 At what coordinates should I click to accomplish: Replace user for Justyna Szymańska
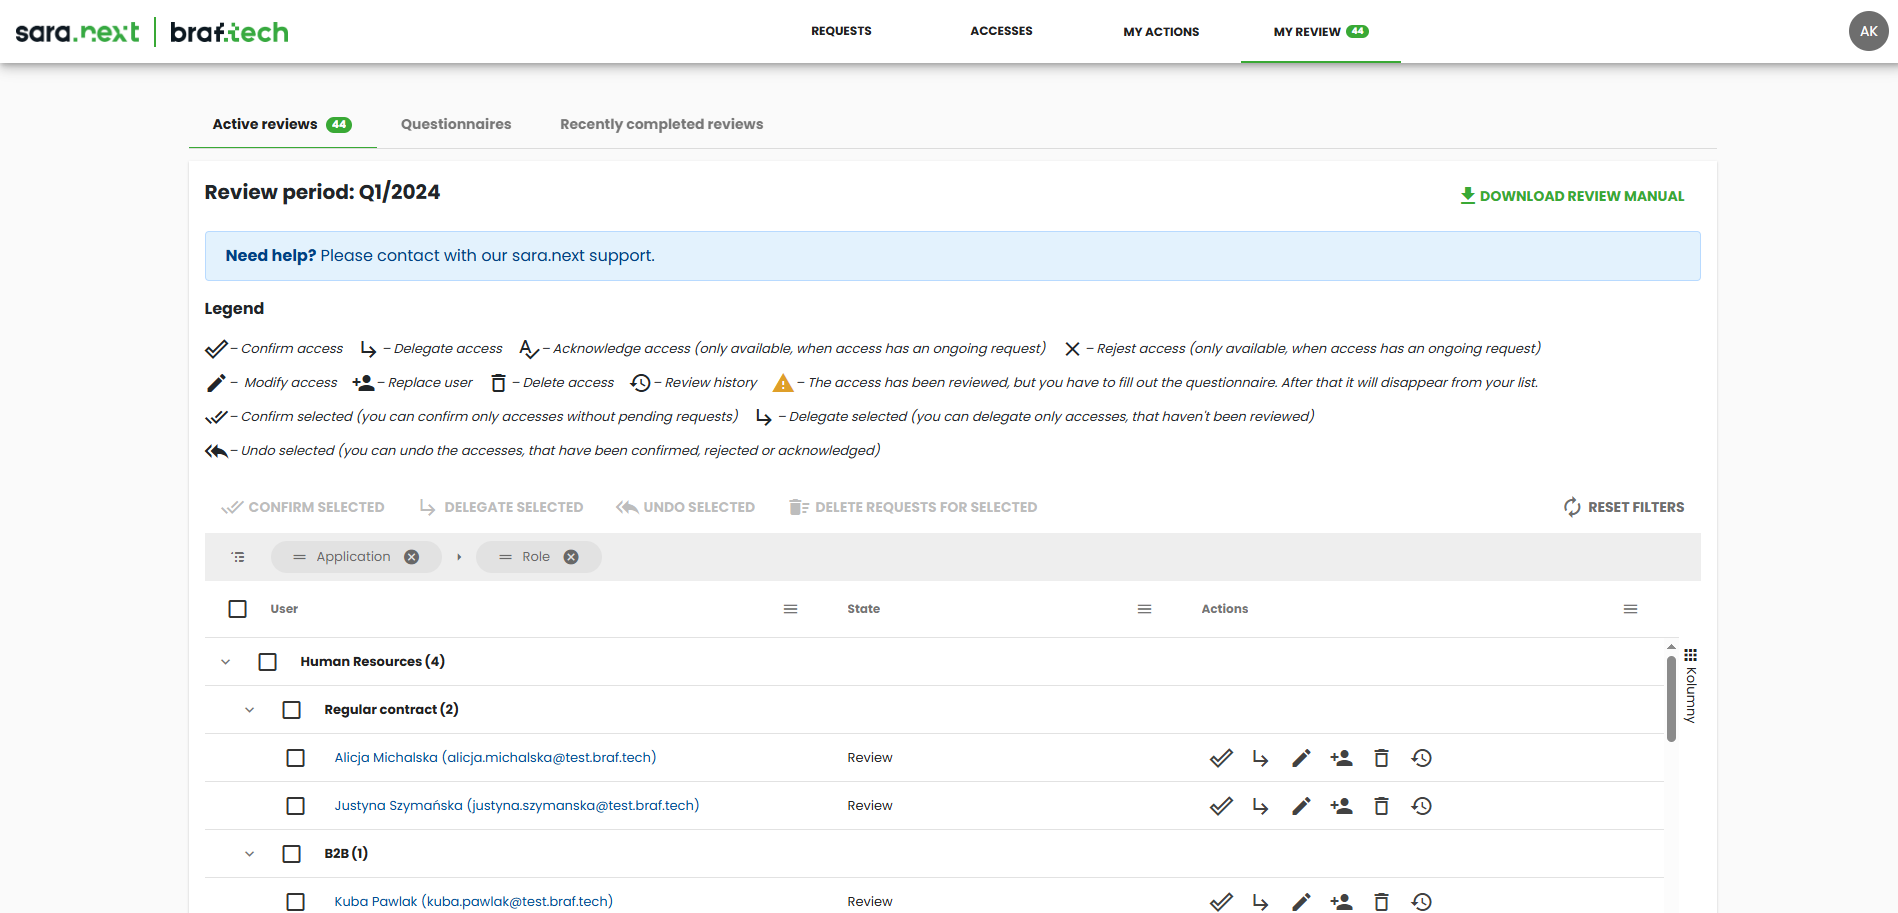click(x=1341, y=806)
